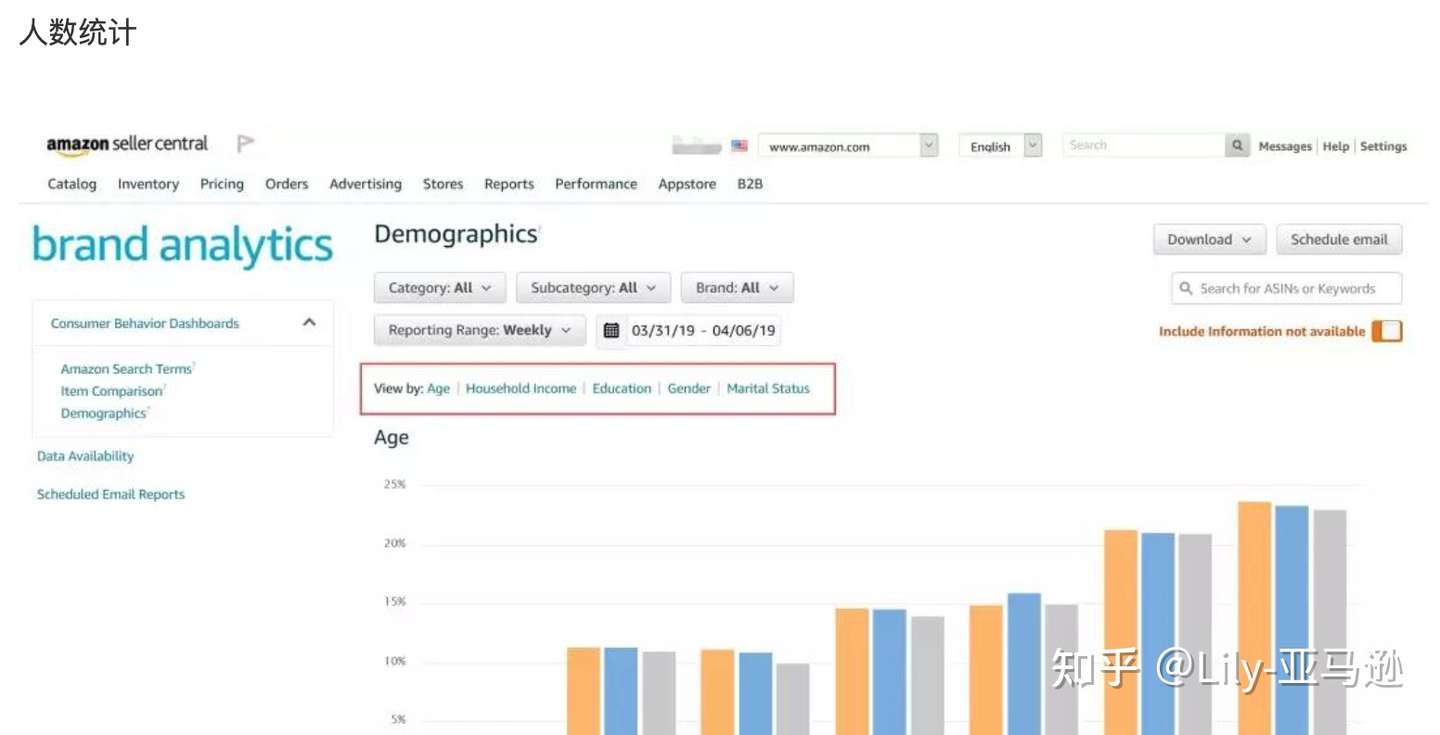View demographics by Gender
Image resolution: width=1440 pixels, height=735 pixels.
pos(689,388)
